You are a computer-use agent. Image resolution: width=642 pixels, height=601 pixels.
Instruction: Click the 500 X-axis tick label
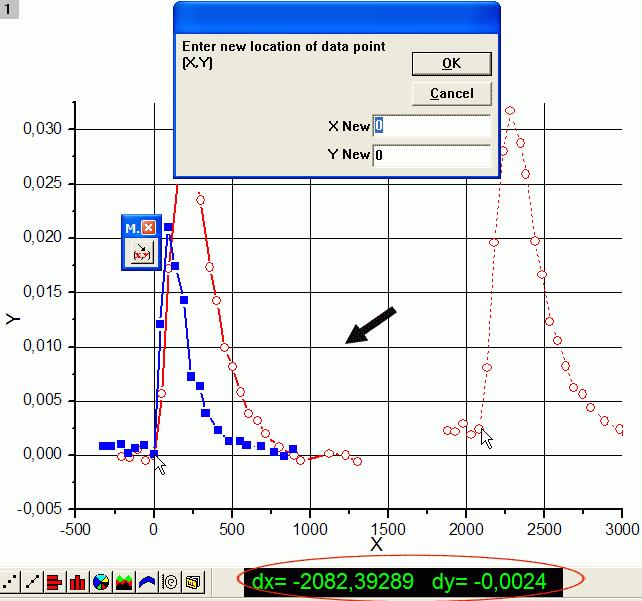232,529
